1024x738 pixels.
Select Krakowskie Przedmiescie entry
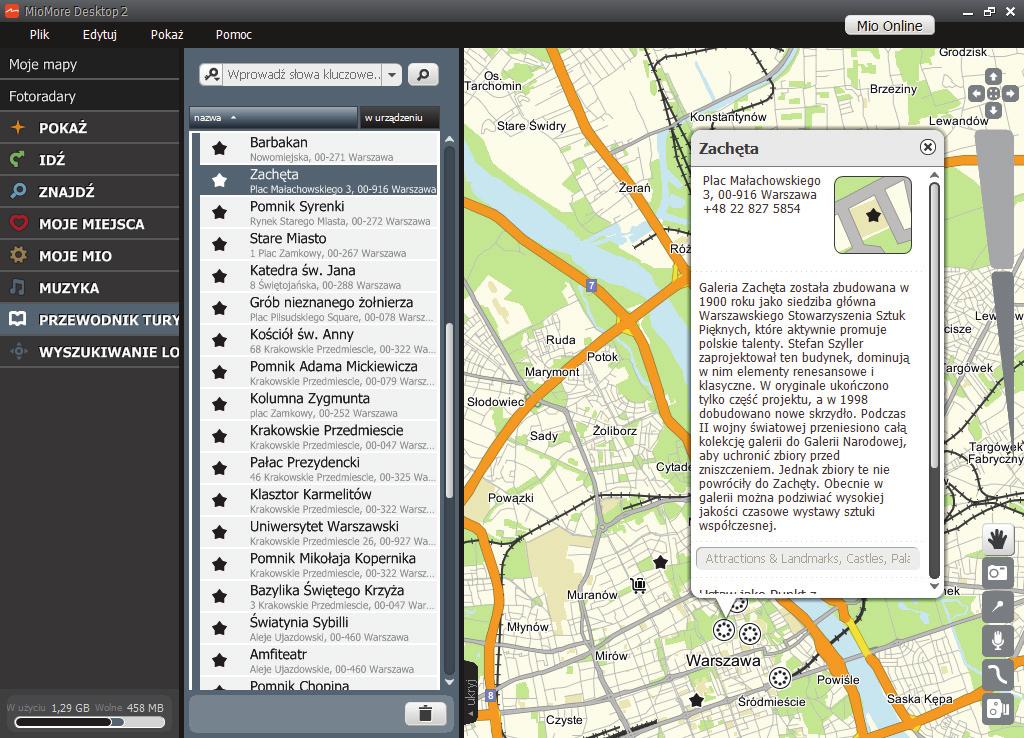click(319, 436)
